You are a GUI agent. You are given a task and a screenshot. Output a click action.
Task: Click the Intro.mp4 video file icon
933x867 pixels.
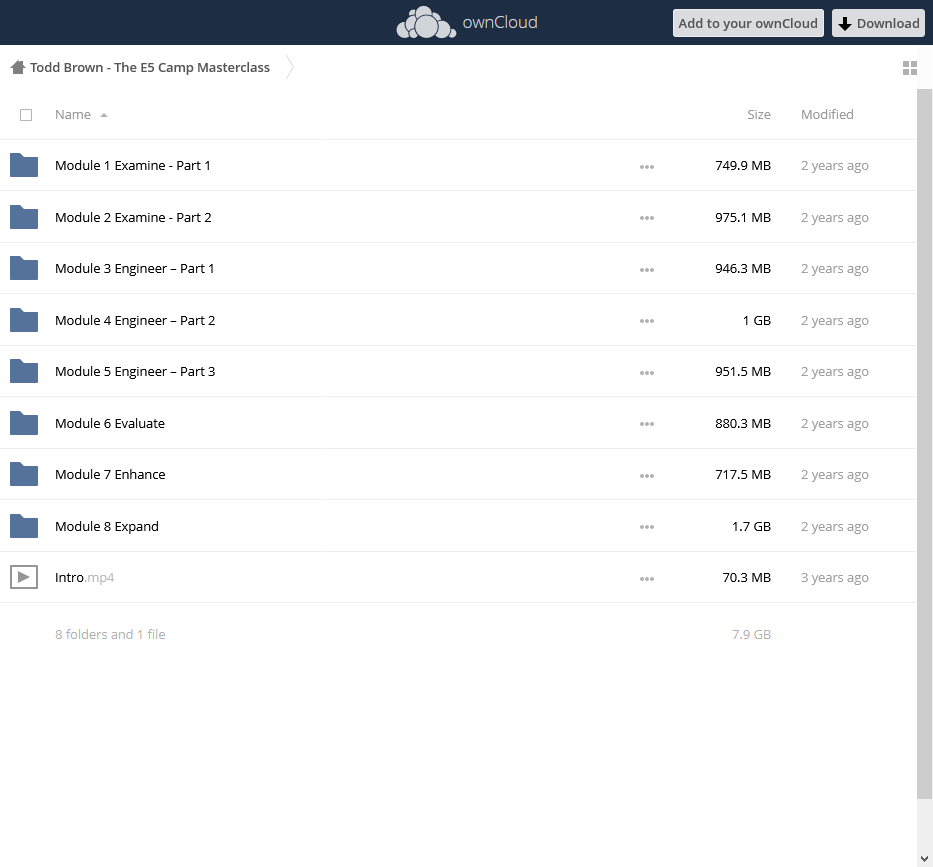click(24, 577)
